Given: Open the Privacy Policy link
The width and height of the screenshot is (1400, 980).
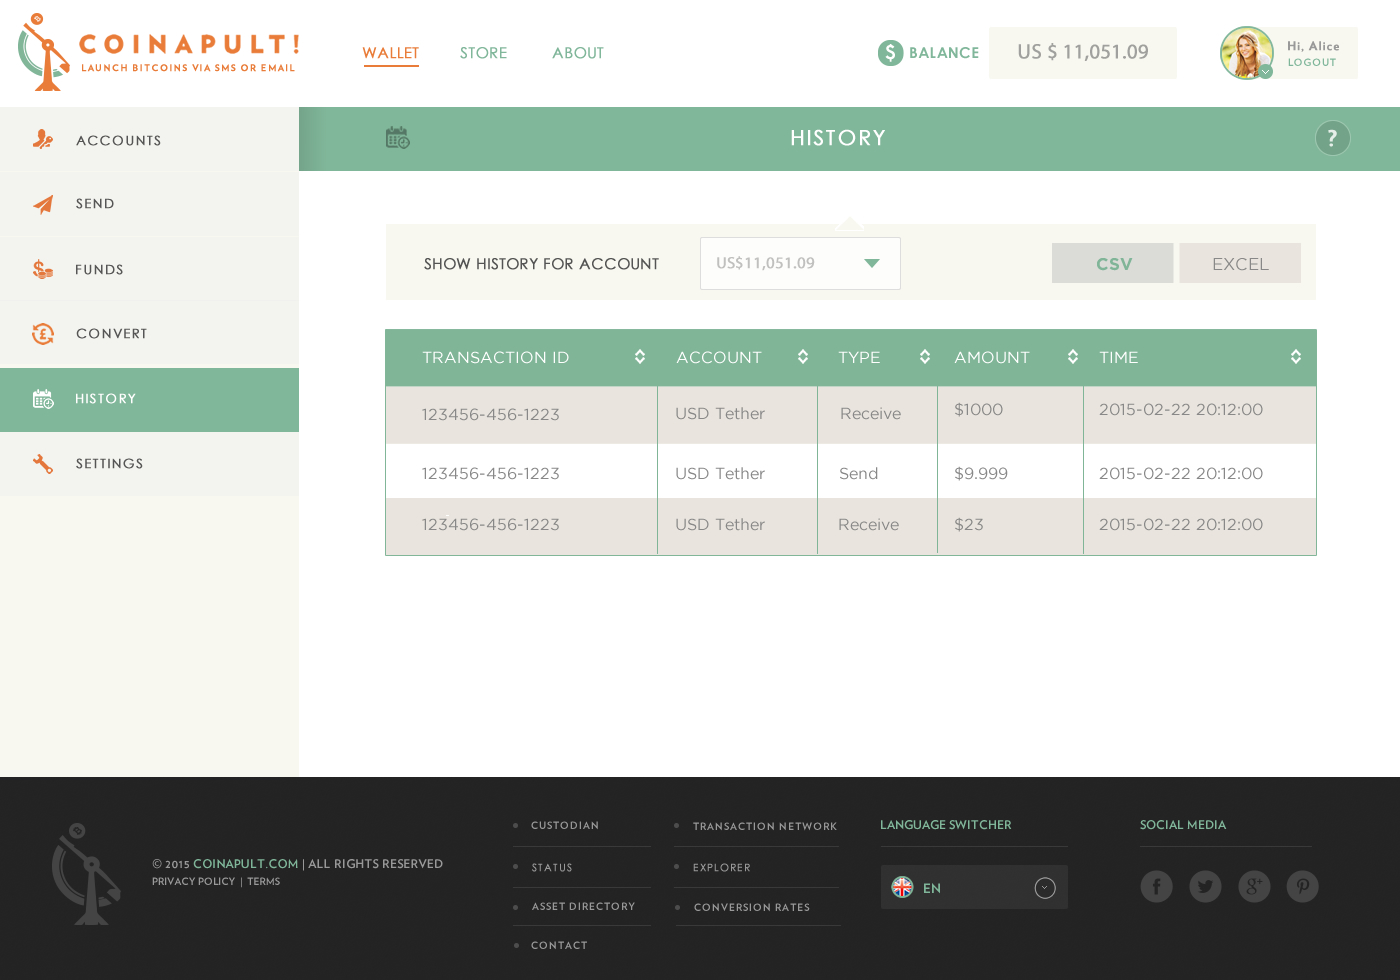Looking at the screenshot, I should (193, 881).
